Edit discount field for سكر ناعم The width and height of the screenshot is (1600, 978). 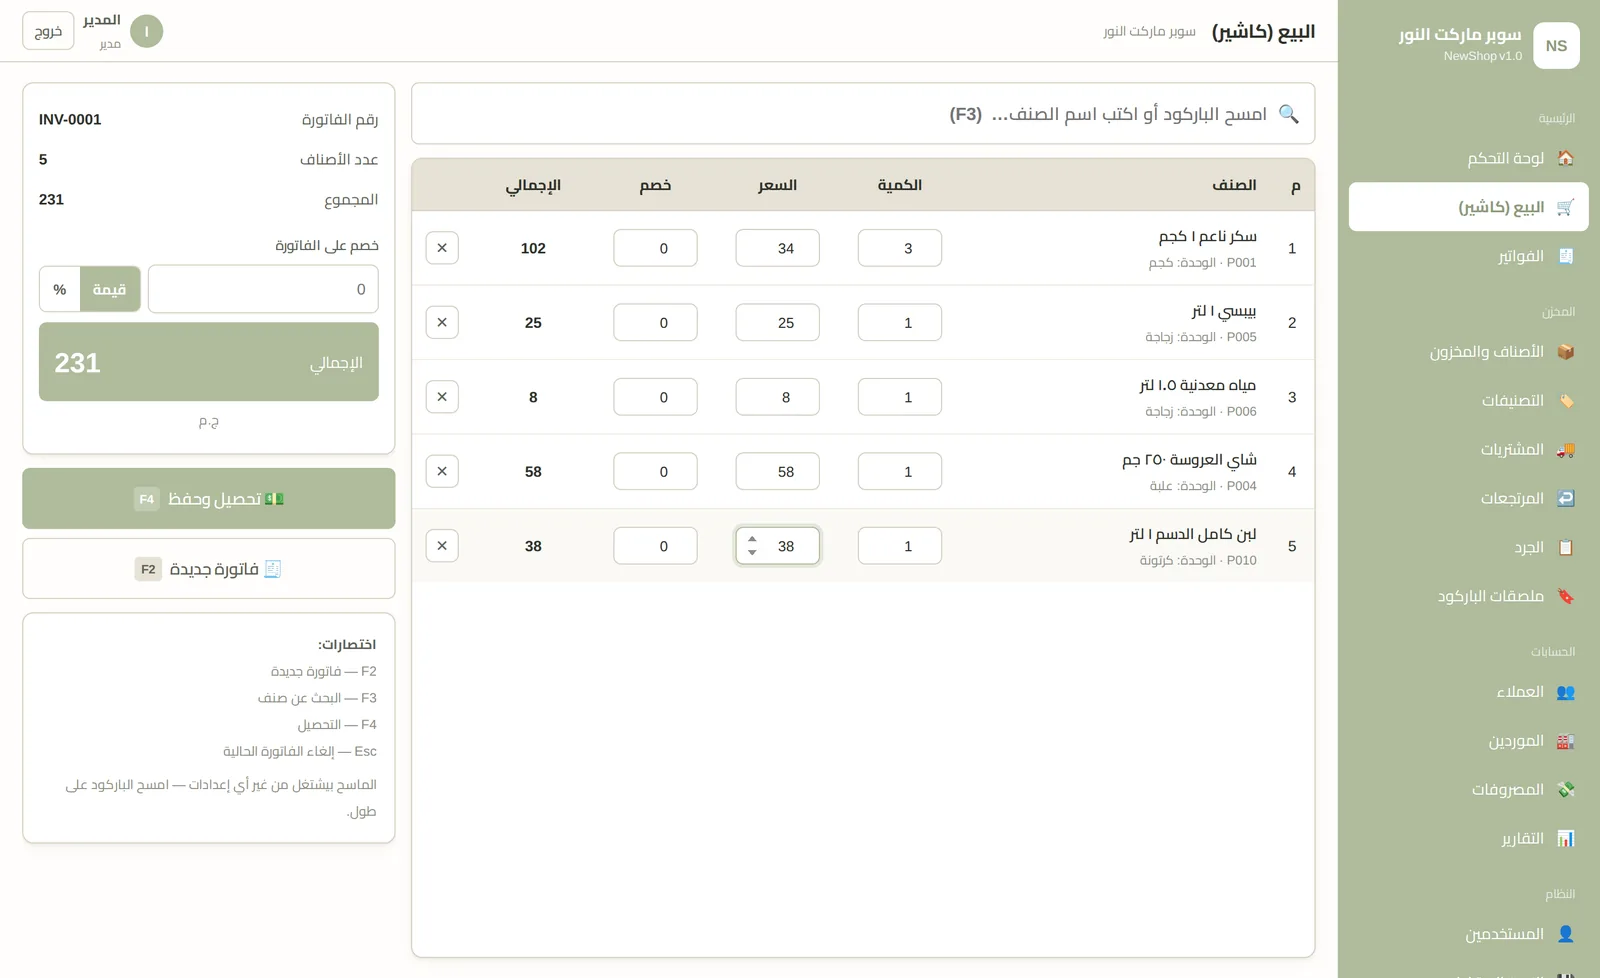click(x=655, y=248)
